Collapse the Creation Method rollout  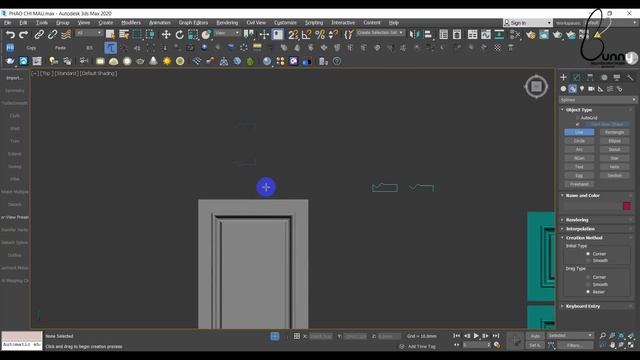(x=584, y=238)
